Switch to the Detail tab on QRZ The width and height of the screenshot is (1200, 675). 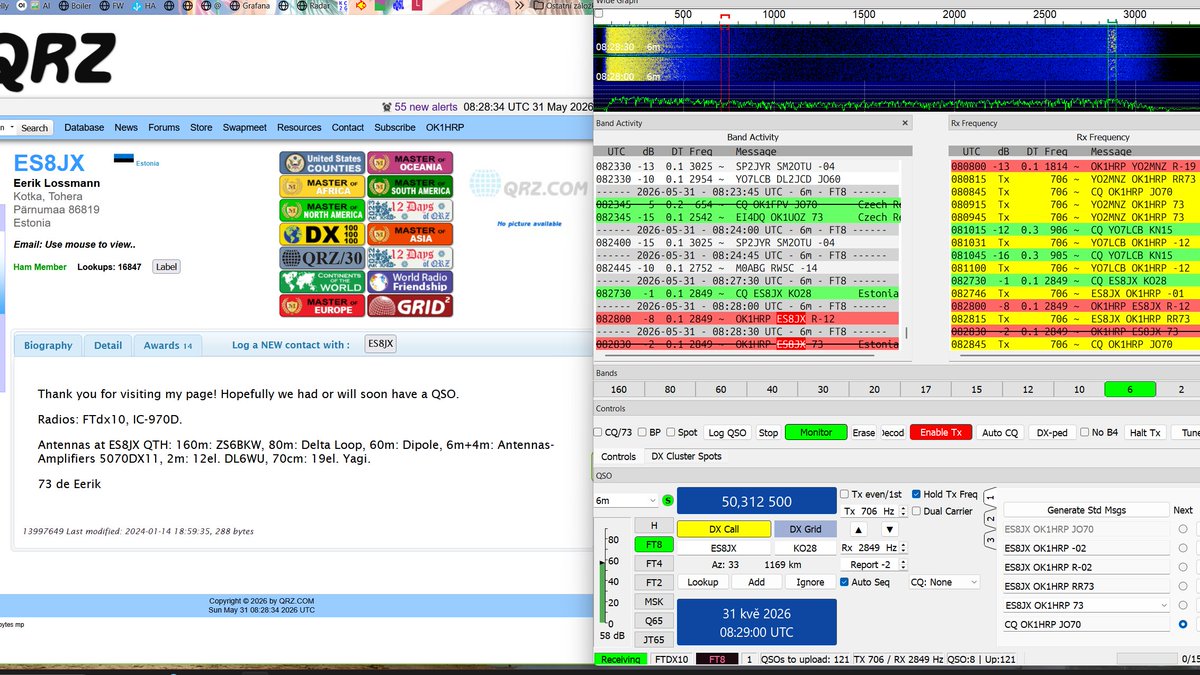[x=108, y=346]
